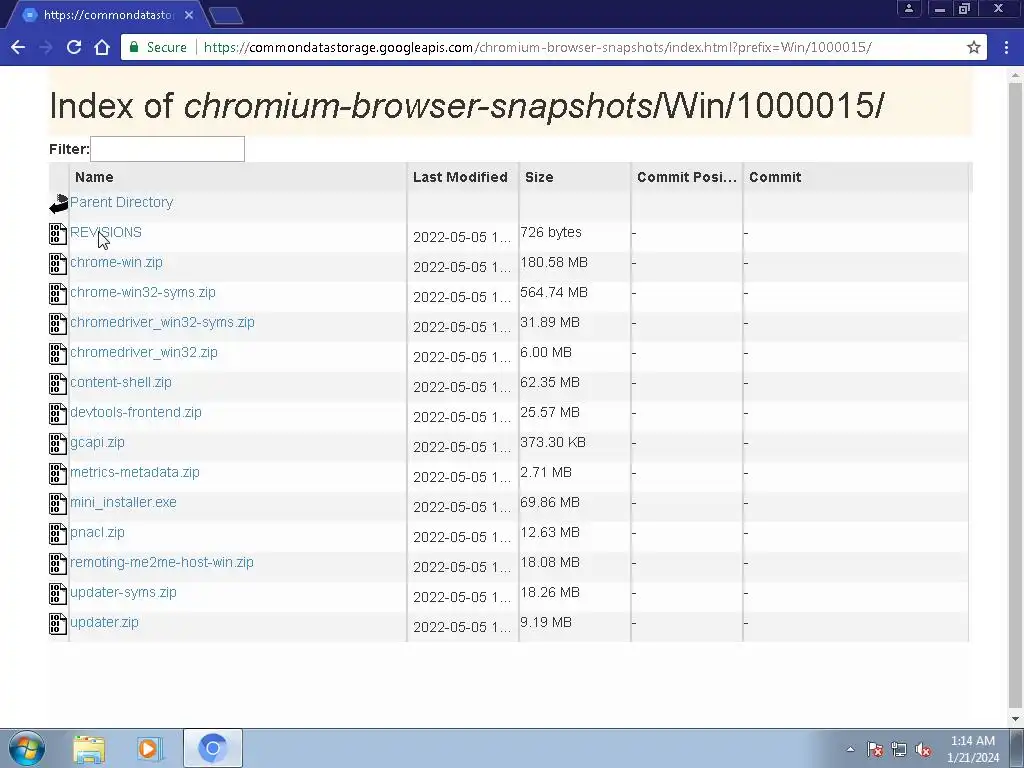The width and height of the screenshot is (1024, 768).
Task: Download chromedriver_win32-syms.zip
Action: (x=162, y=323)
